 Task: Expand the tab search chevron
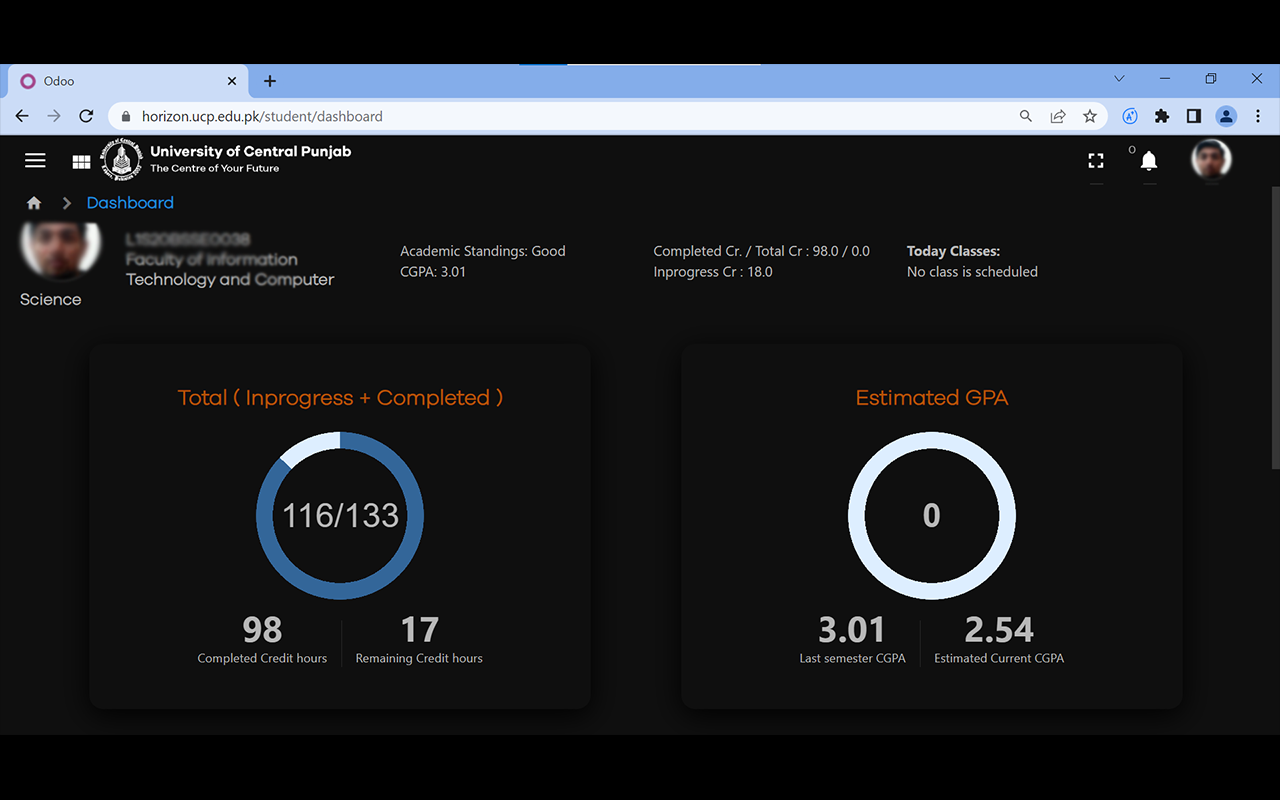pyautogui.click(x=1119, y=79)
